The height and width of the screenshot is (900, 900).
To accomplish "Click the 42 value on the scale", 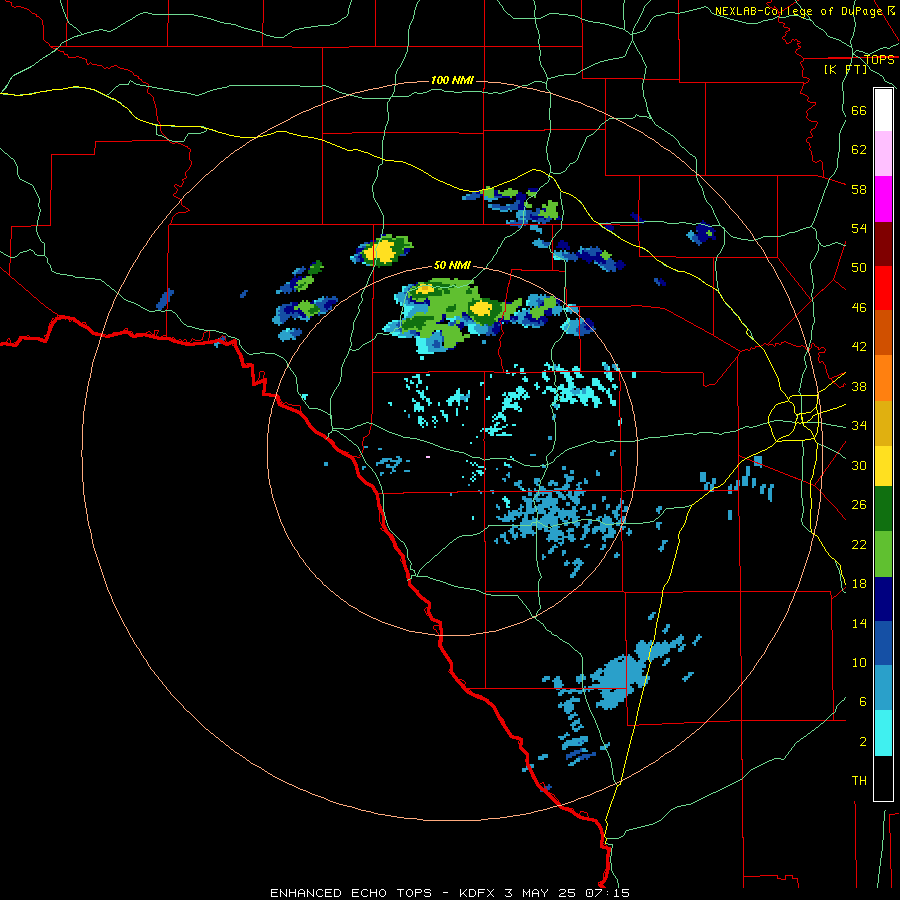I will point(859,346).
